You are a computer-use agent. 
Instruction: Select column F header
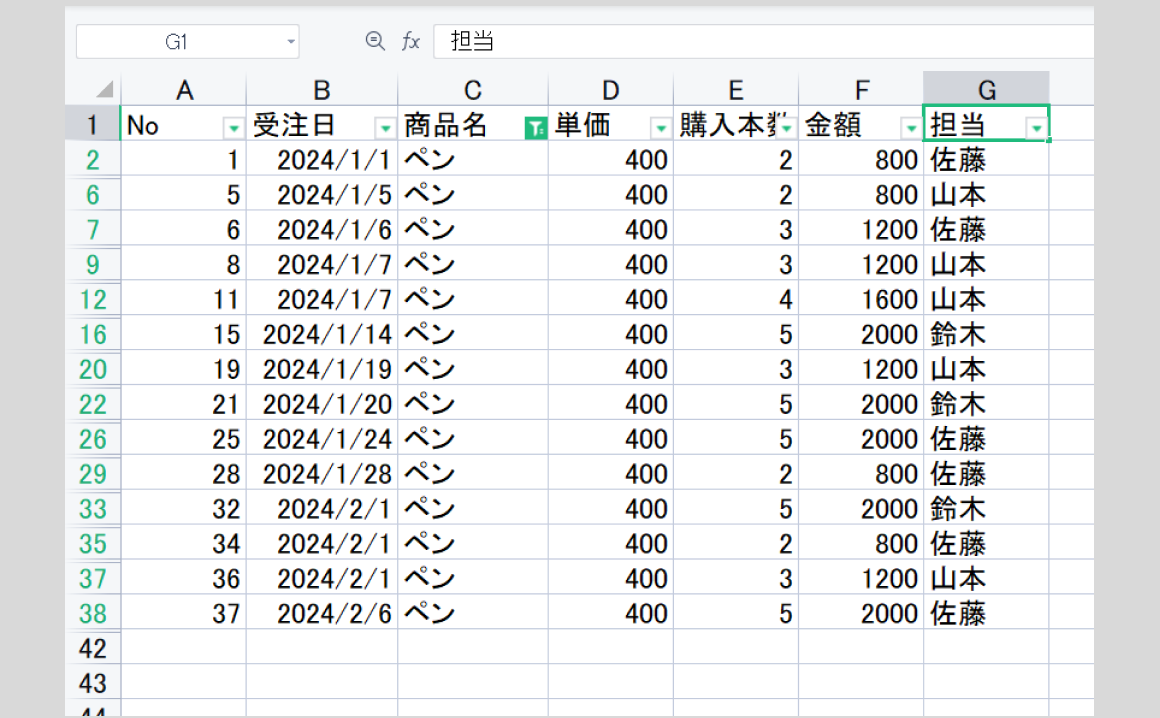pos(861,89)
